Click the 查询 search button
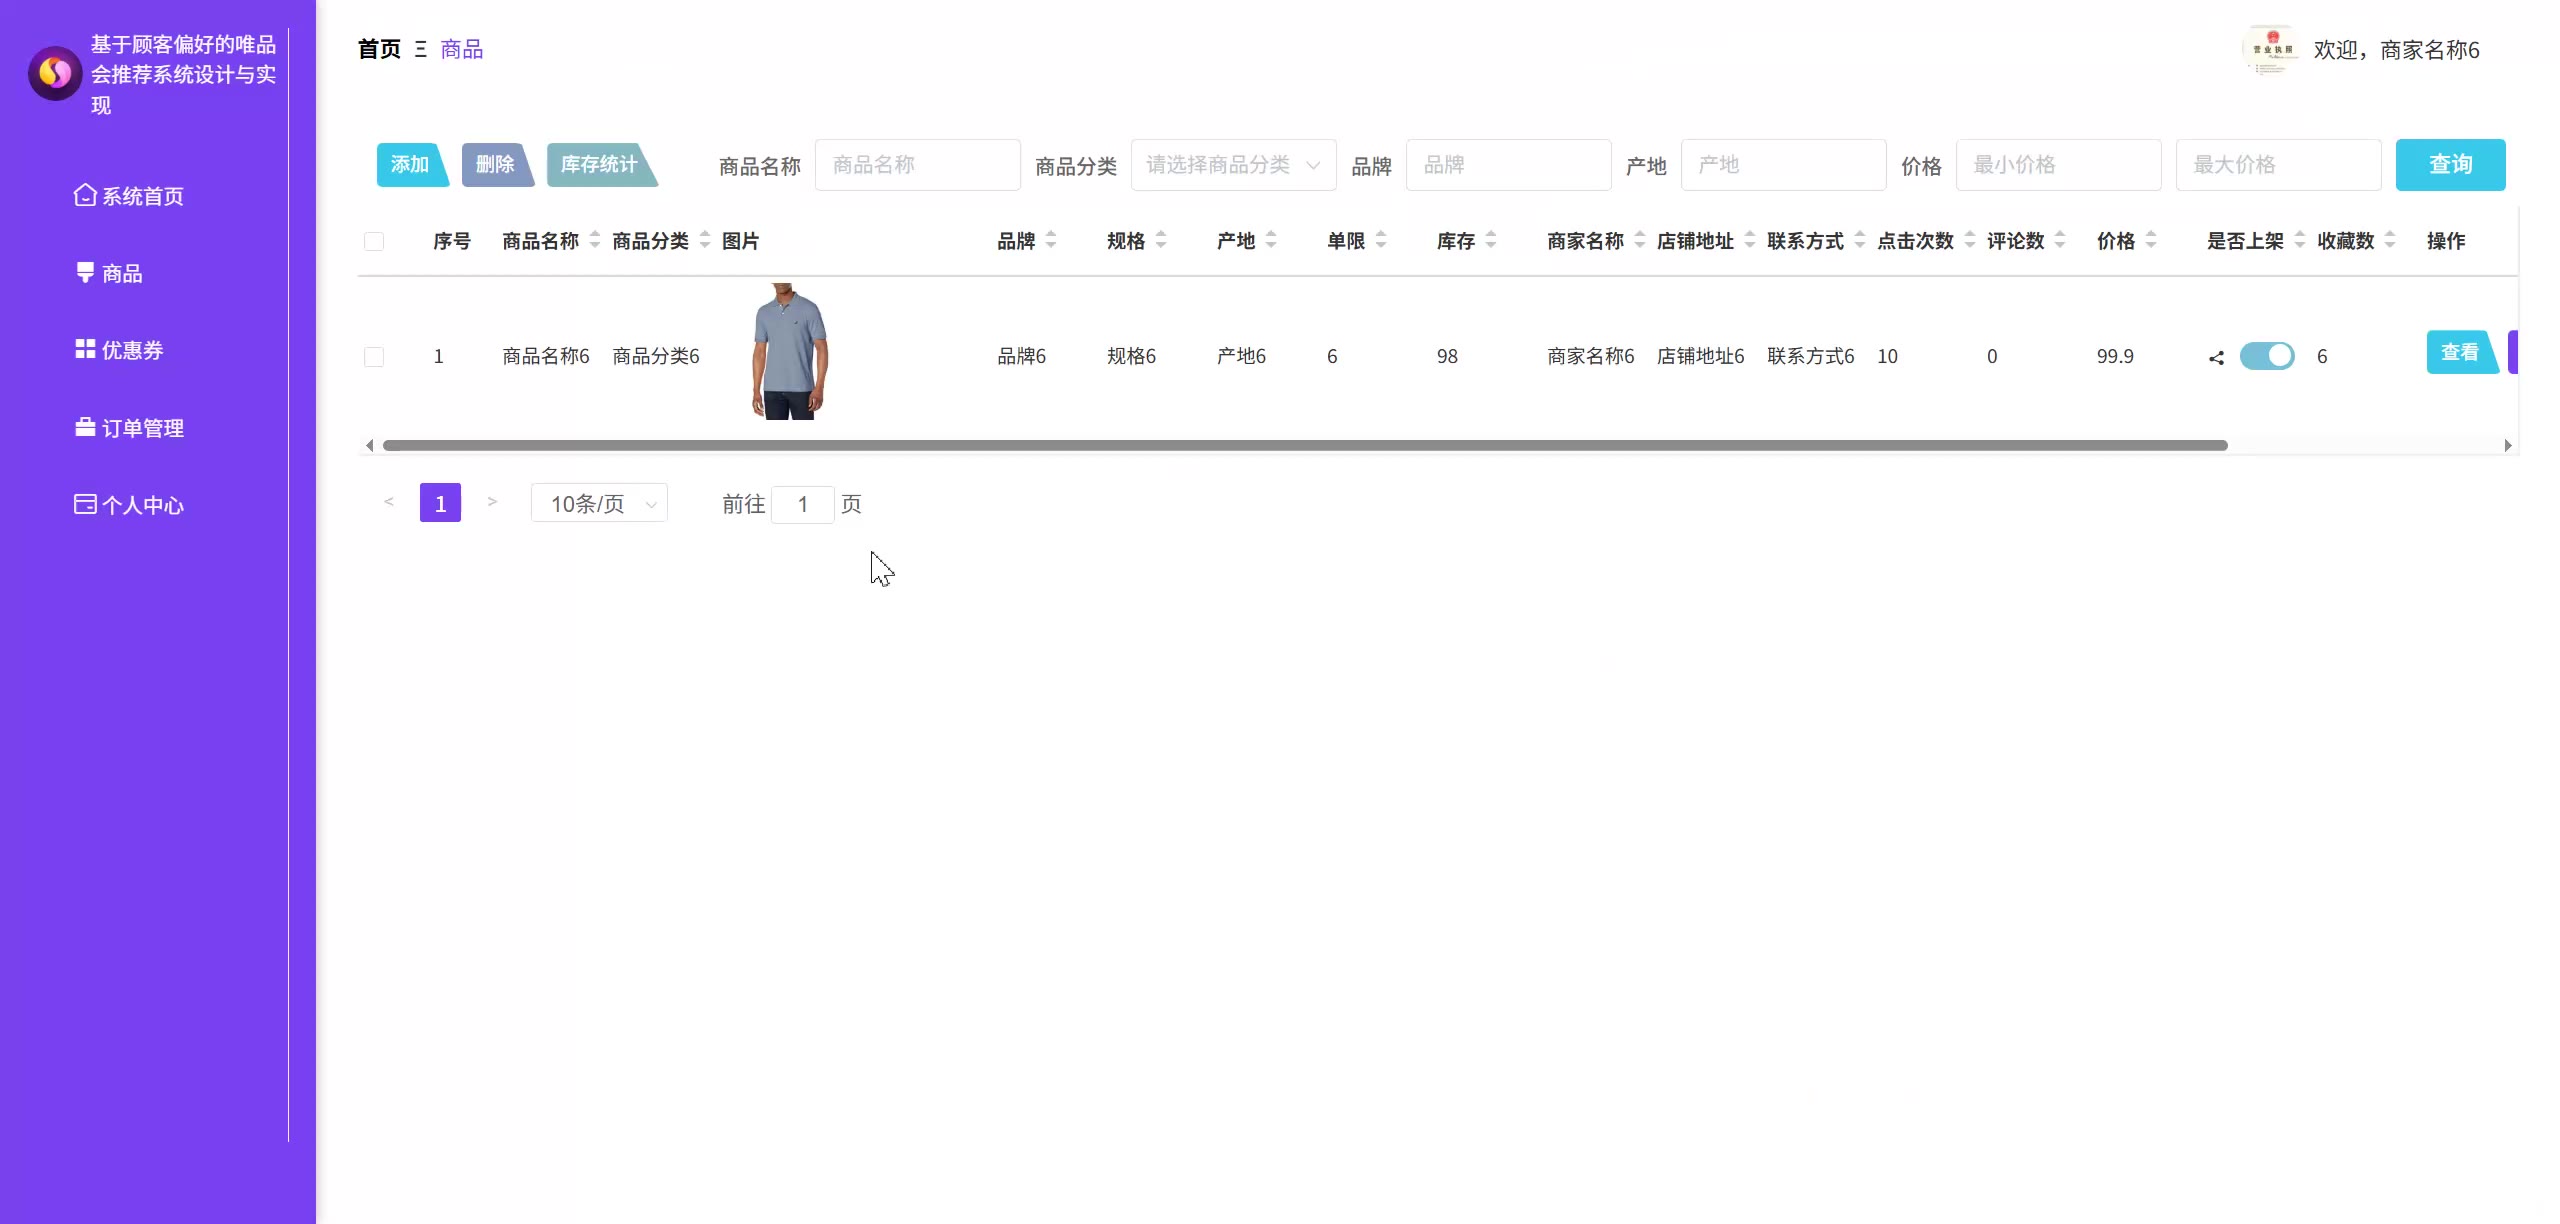2560x1224 pixels. (x=2449, y=165)
